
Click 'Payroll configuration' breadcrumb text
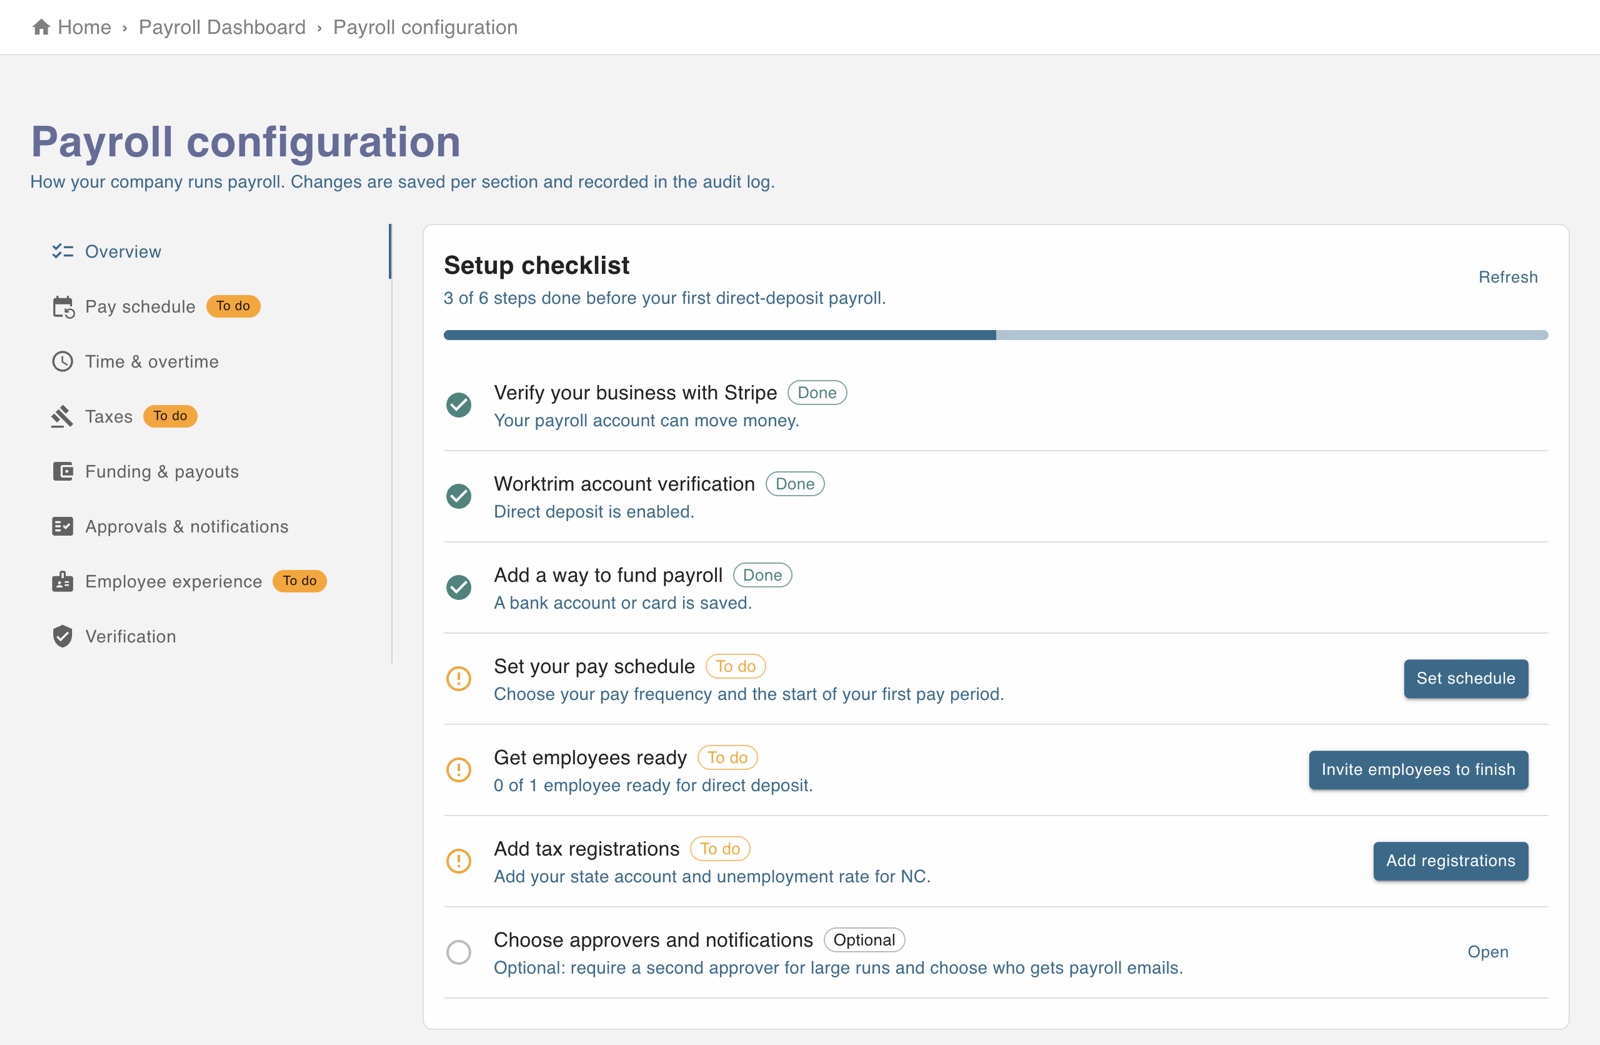(425, 27)
